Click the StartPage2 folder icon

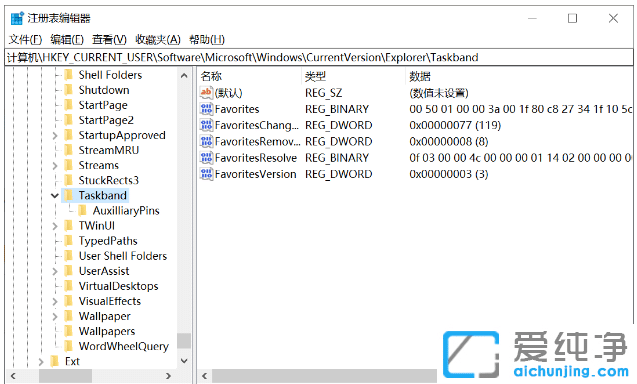click(69, 120)
